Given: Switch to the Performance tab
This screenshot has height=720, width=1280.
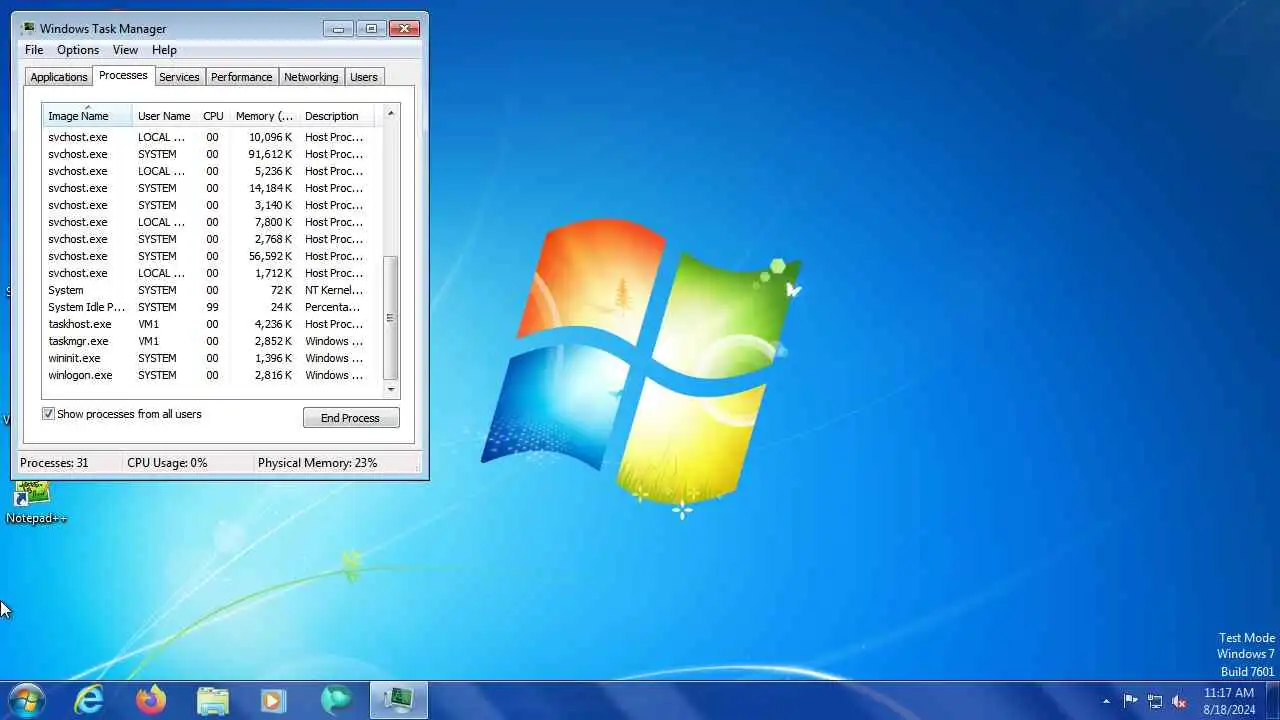Looking at the screenshot, I should coord(241,77).
